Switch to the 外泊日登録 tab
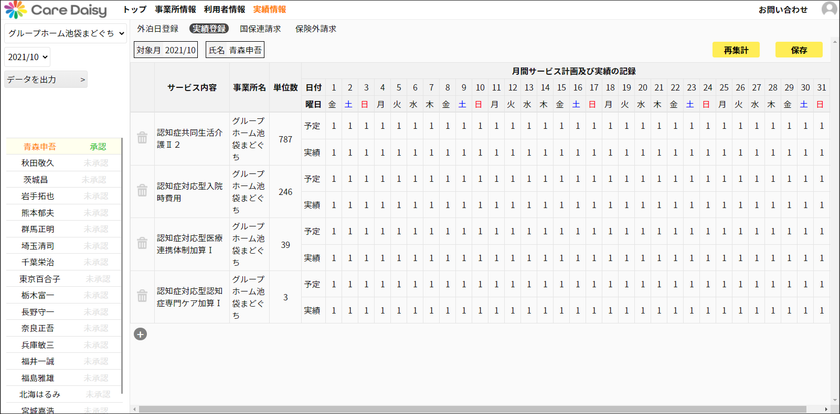 pos(158,29)
